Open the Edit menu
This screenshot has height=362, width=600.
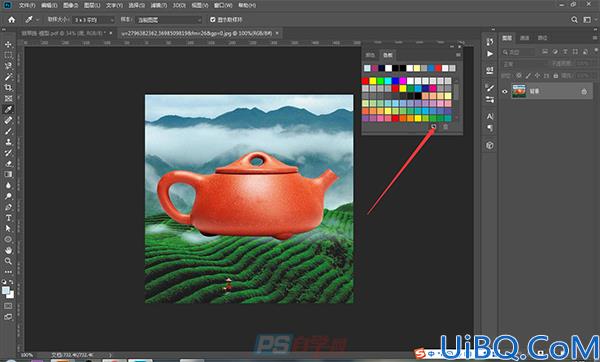pos(49,5)
